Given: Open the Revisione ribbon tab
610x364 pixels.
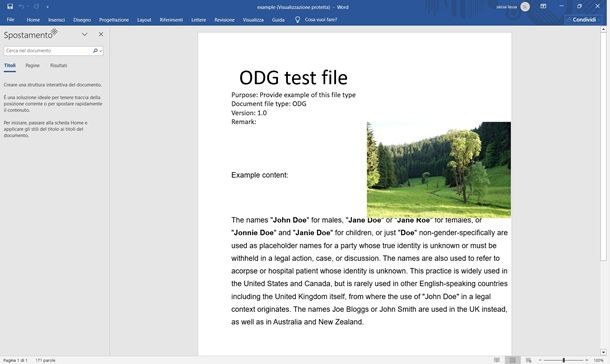Looking at the screenshot, I should (x=224, y=20).
